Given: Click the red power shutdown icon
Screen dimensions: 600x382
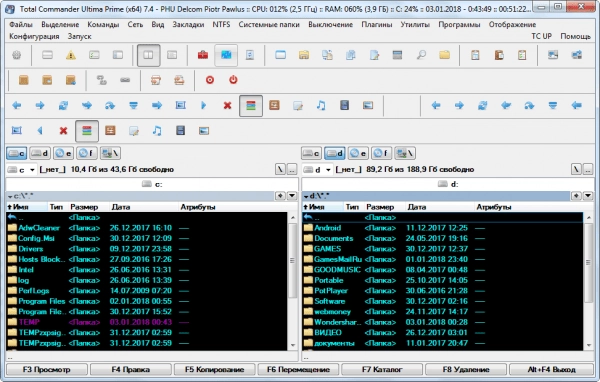Looking at the screenshot, I should (x=233, y=80).
